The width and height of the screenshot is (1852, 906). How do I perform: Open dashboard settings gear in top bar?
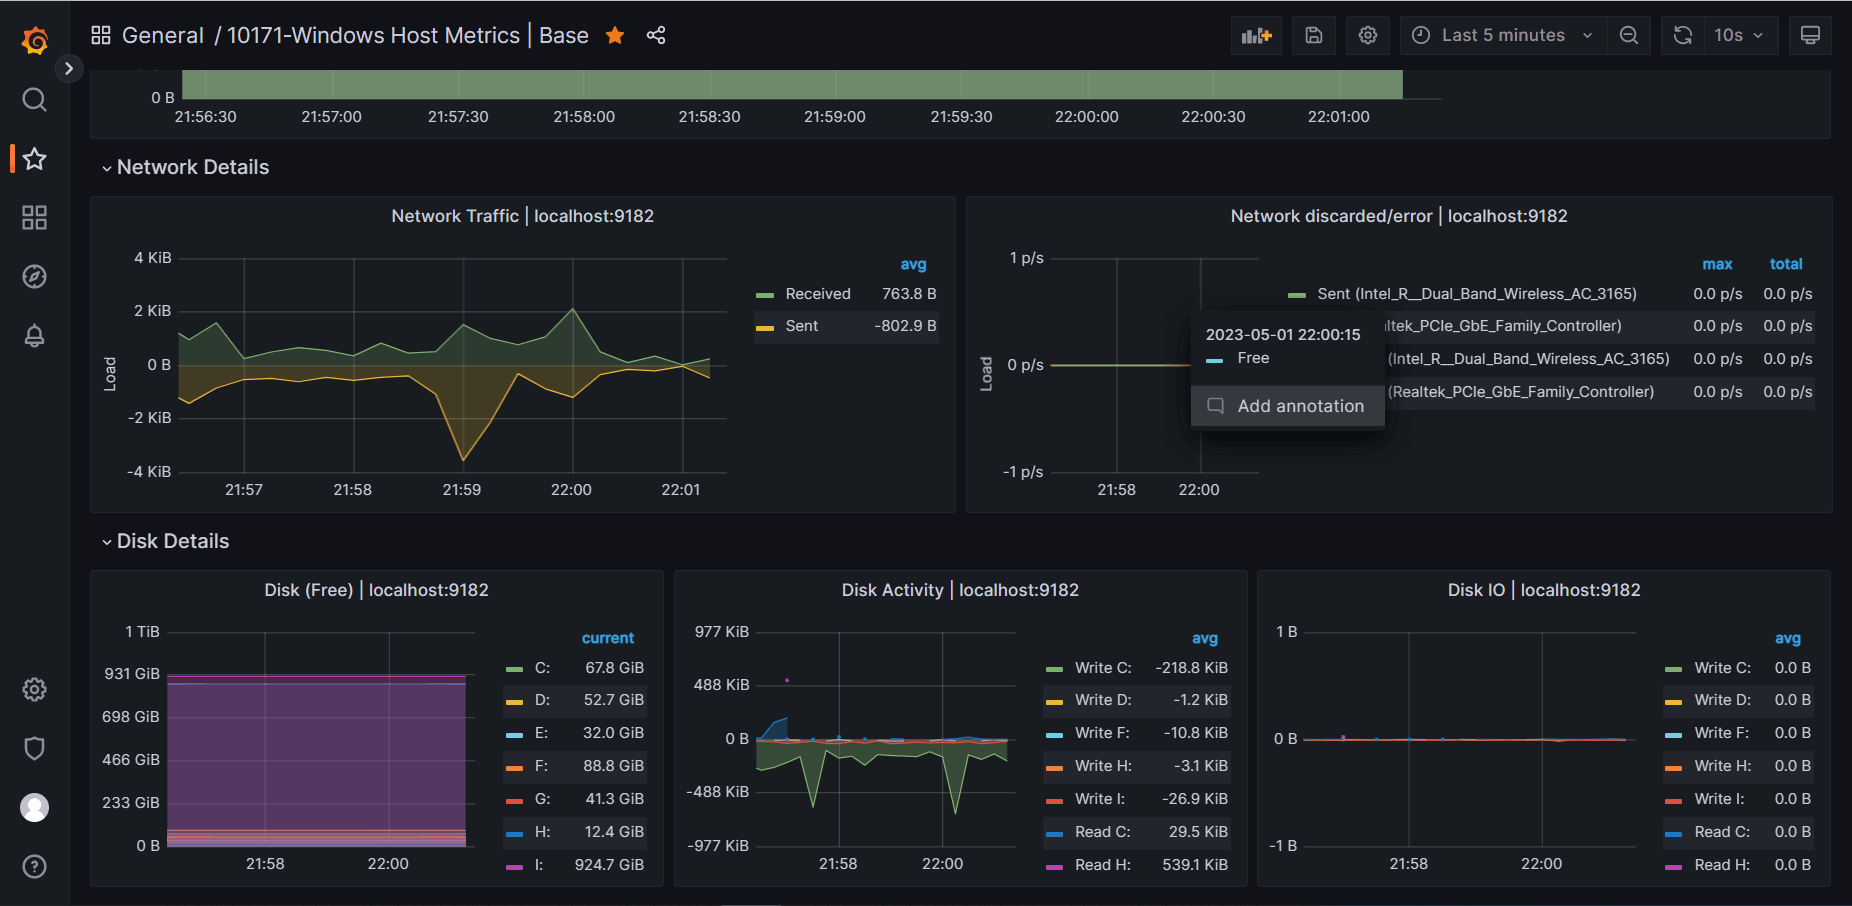pyautogui.click(x=1368, y=36)
